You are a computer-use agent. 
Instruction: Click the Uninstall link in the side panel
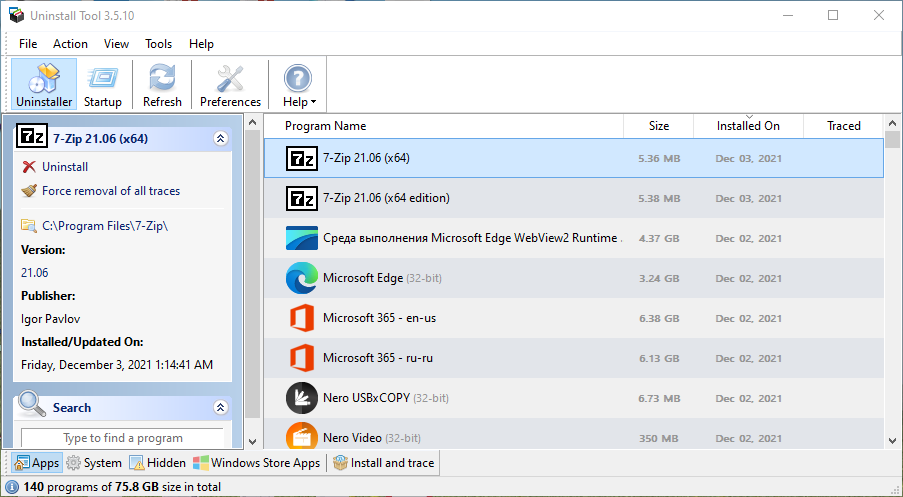click(64, 167)
